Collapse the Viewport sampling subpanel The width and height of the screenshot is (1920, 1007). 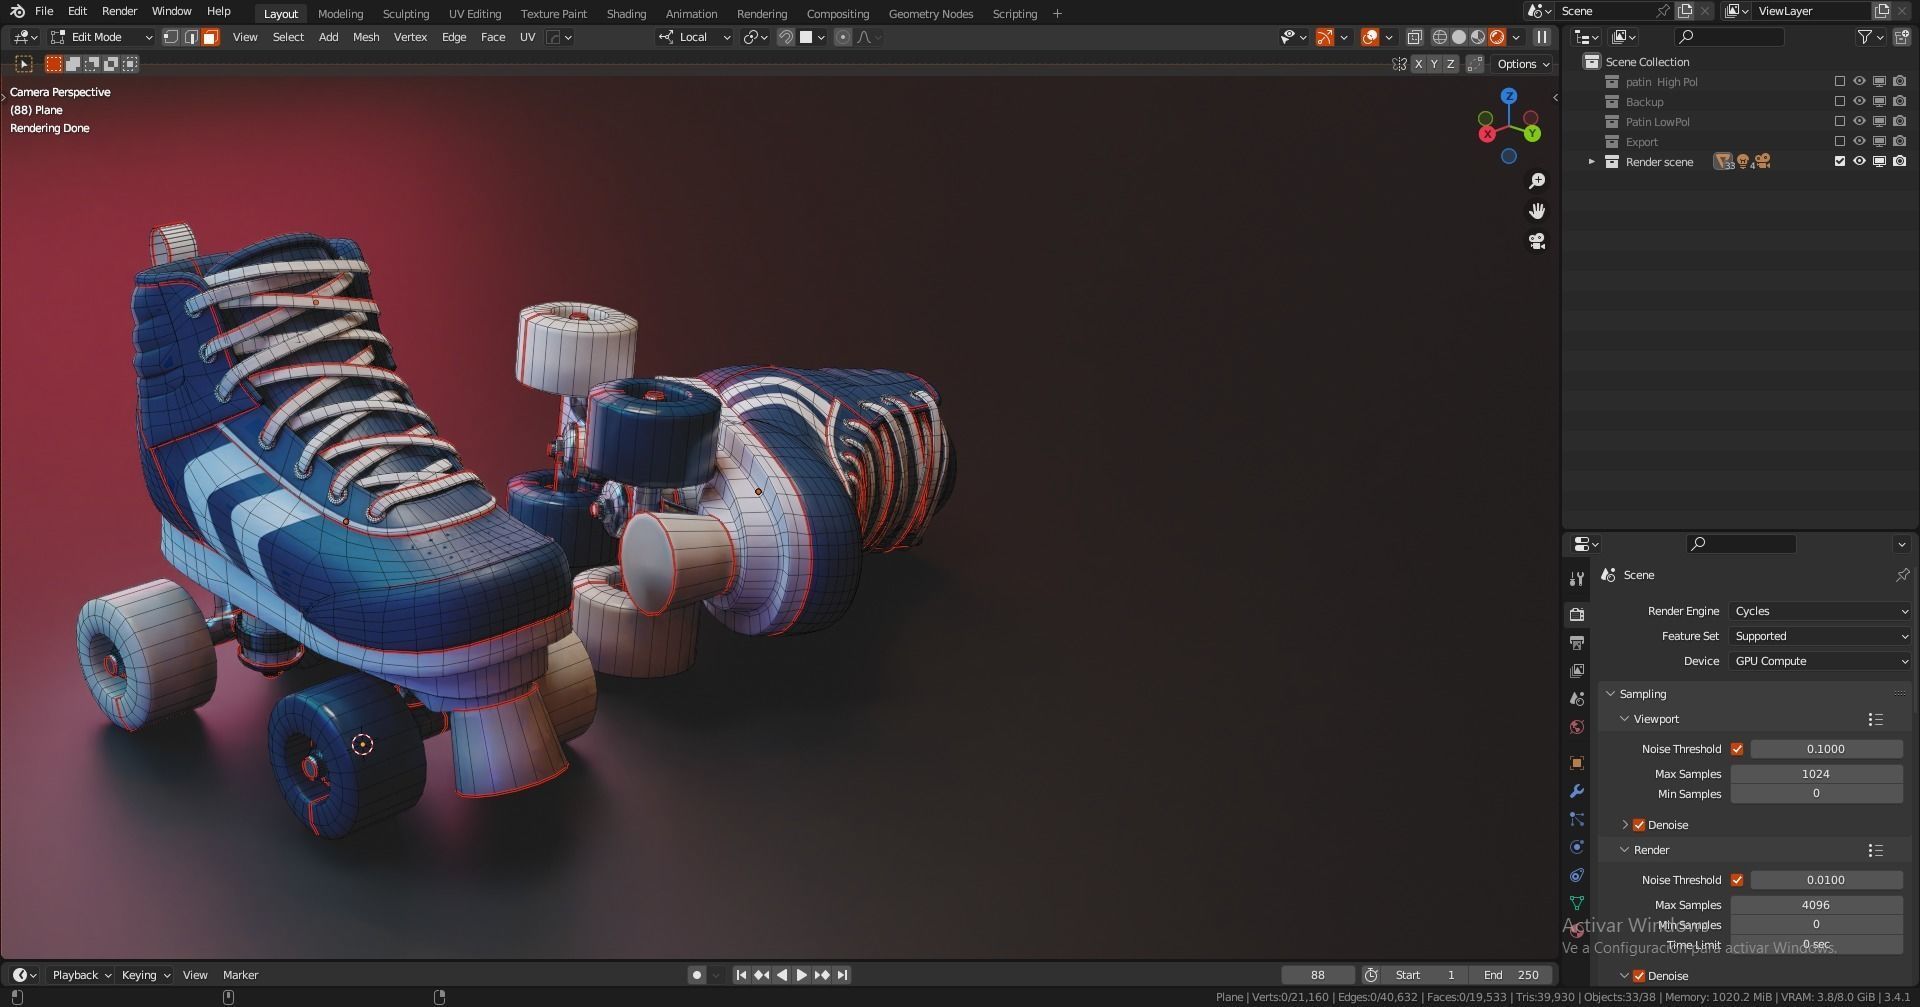click(x=1624, y=719)
